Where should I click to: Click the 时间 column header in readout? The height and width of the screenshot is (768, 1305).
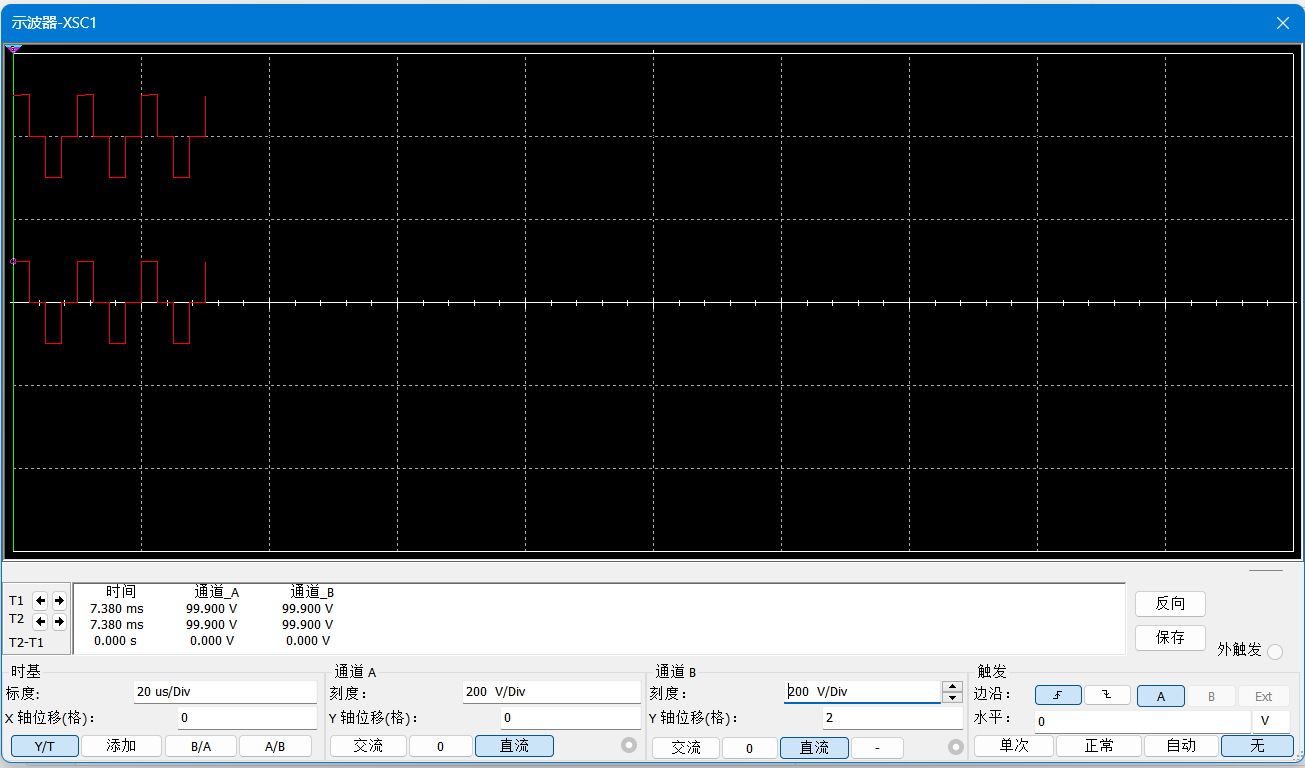pos(121,592)
